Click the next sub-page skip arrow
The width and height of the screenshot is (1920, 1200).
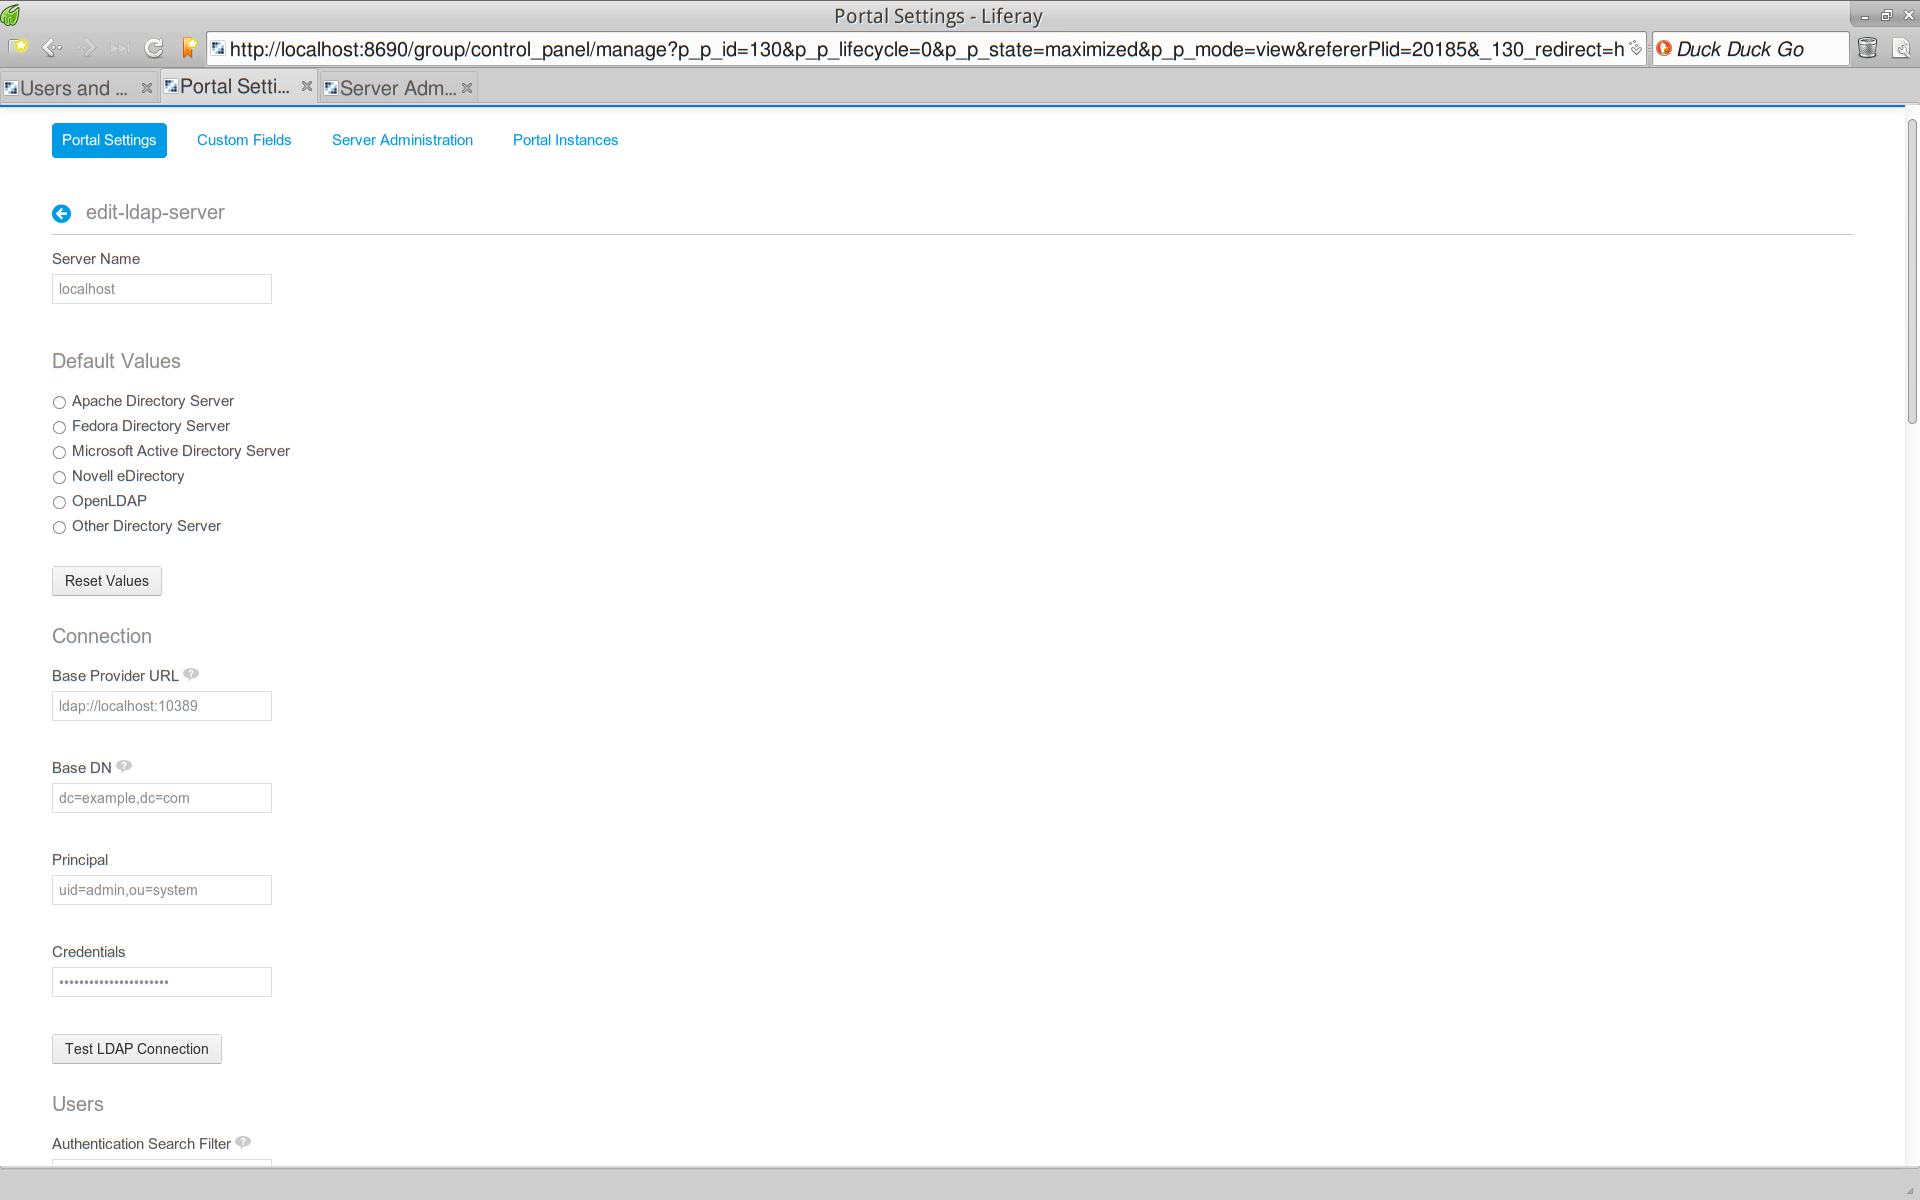click(120, 48)
